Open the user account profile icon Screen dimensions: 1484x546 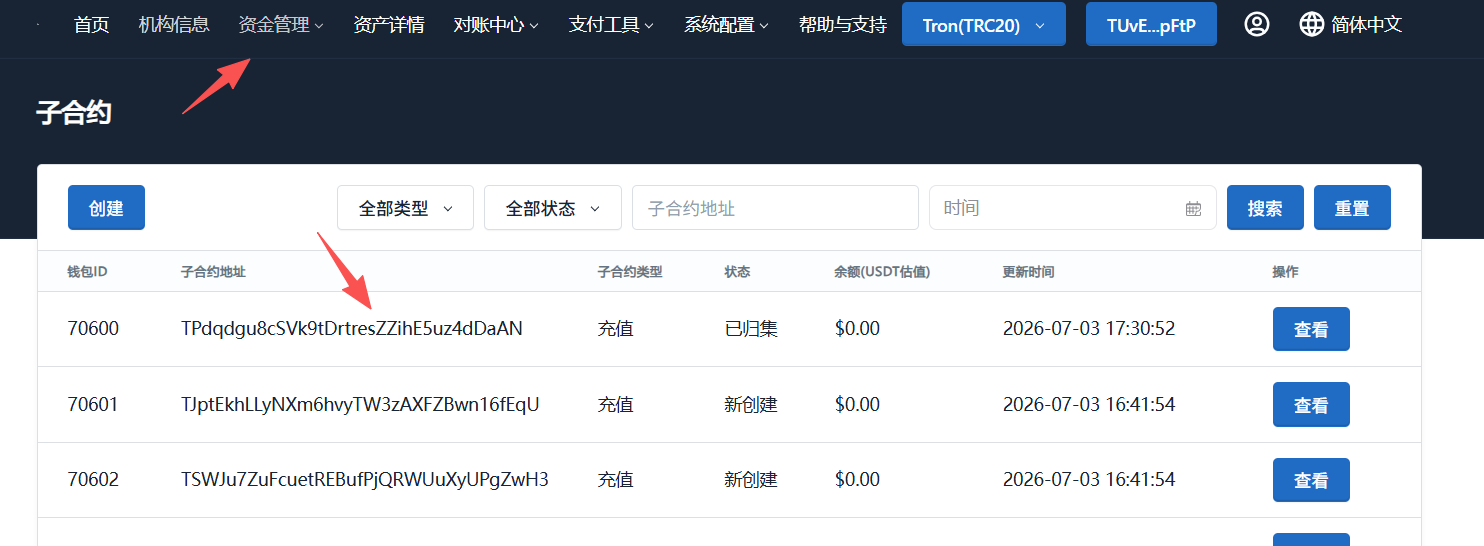click(x=1257, y=24)
